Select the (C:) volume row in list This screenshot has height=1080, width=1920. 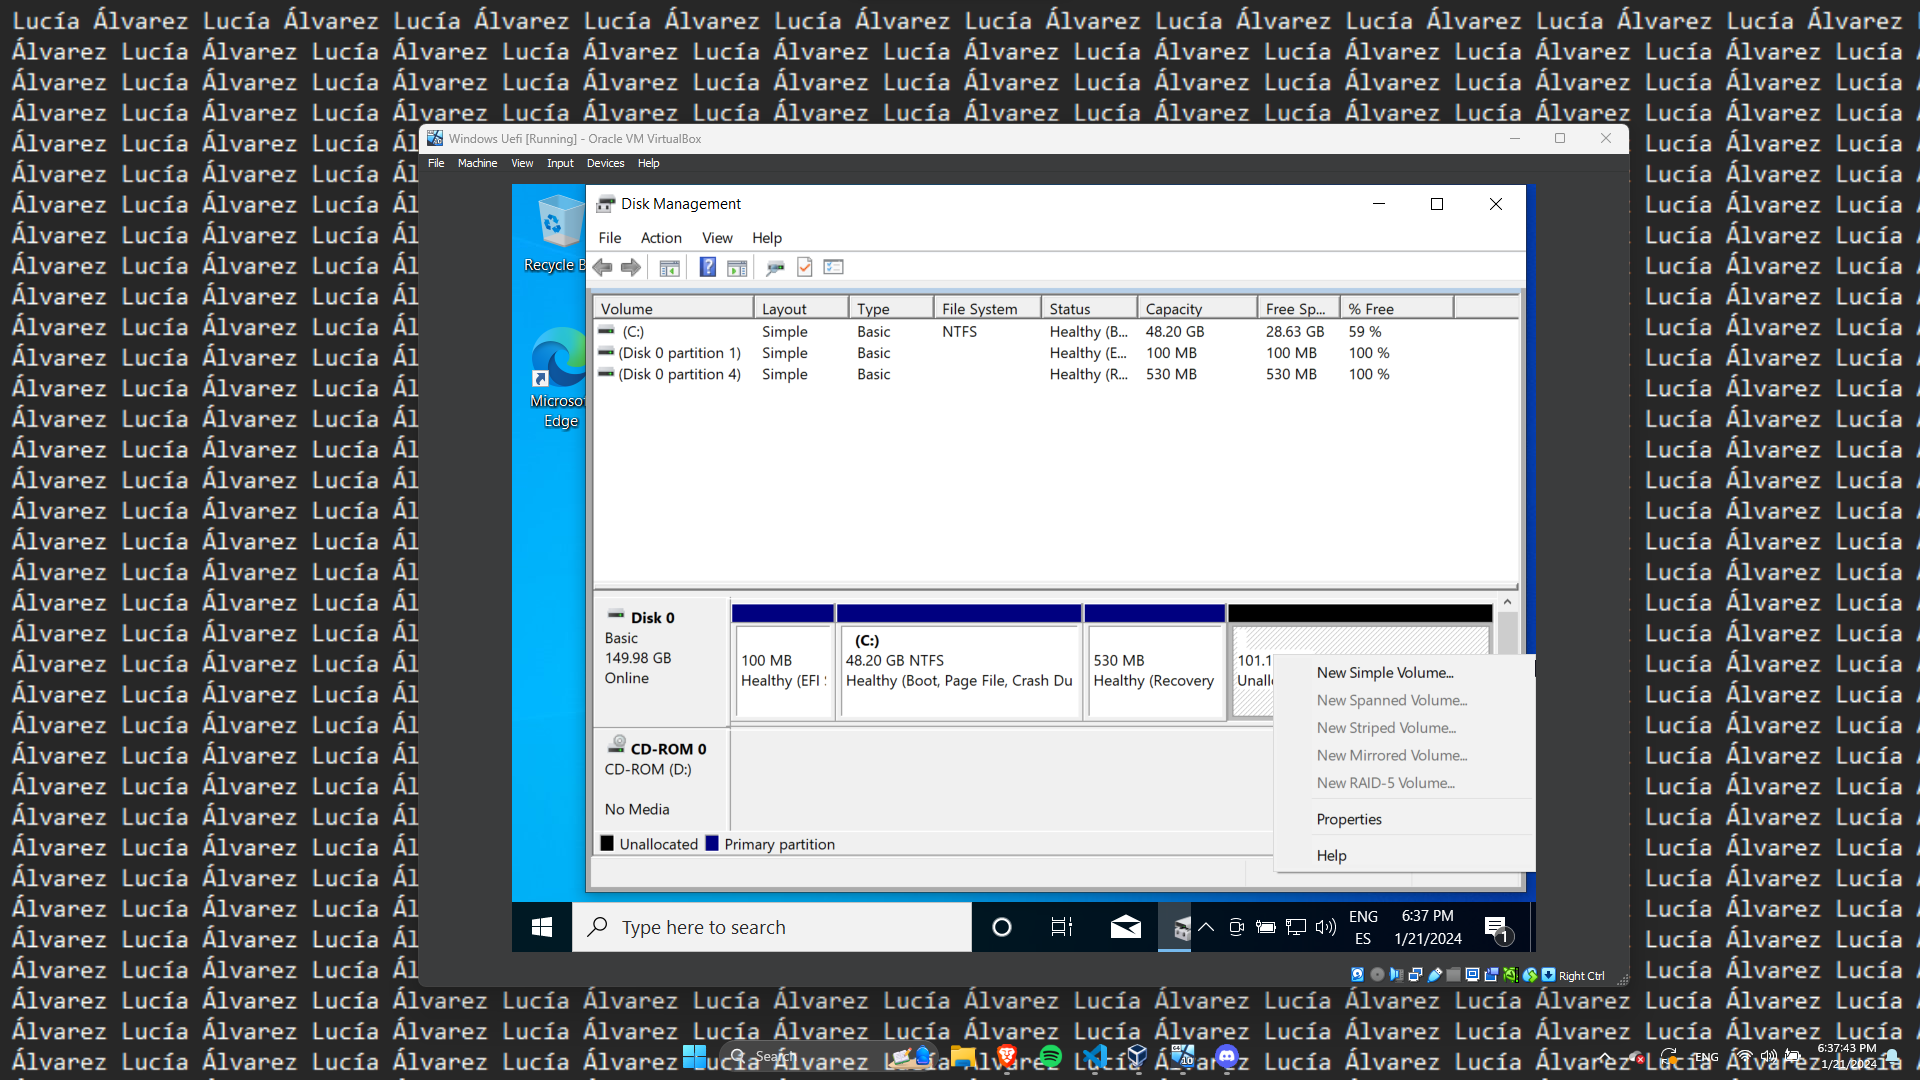[633, 332]
